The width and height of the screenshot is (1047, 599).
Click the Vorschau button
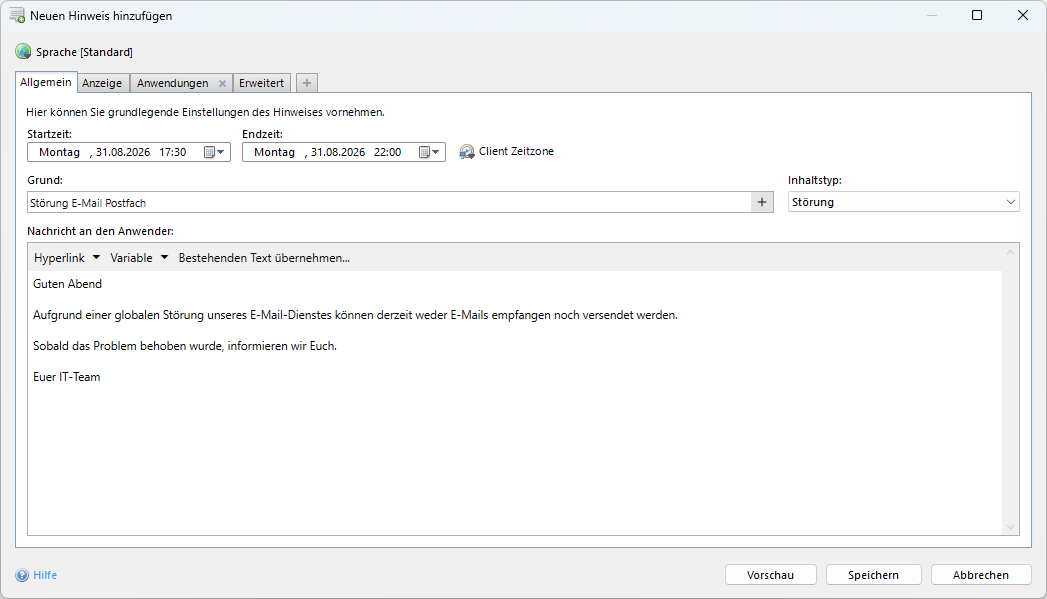[771, 575]
